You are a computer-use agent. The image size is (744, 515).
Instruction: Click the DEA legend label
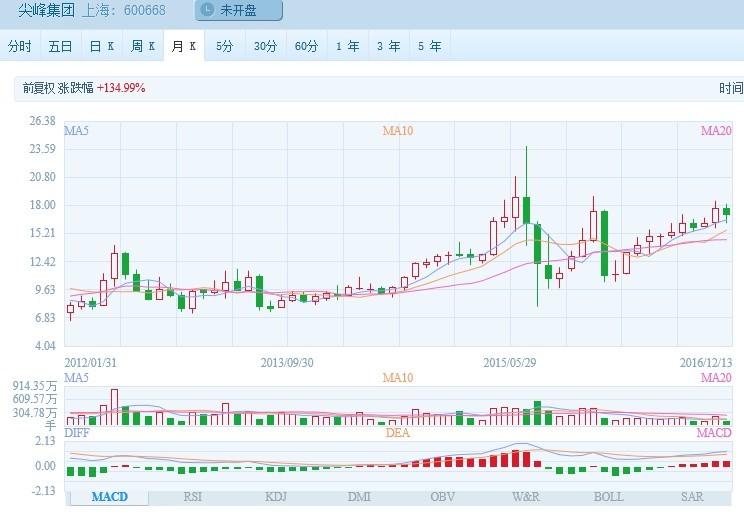coord(398,433)
